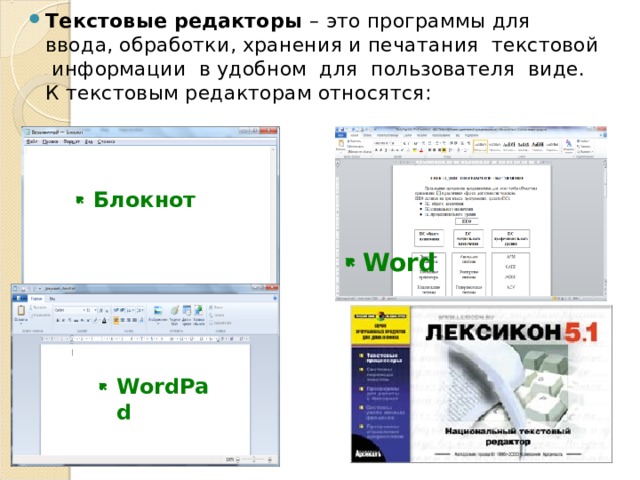Click the help icon in the WordPad ribbon
This screenshot has width=640, height=480.
[x=274, y=299]
